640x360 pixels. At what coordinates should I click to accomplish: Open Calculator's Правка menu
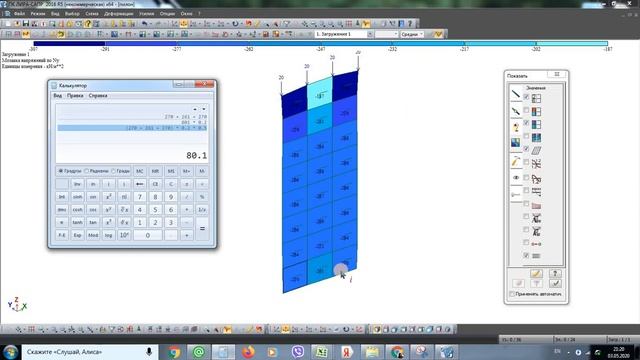[x=75, y=96]
